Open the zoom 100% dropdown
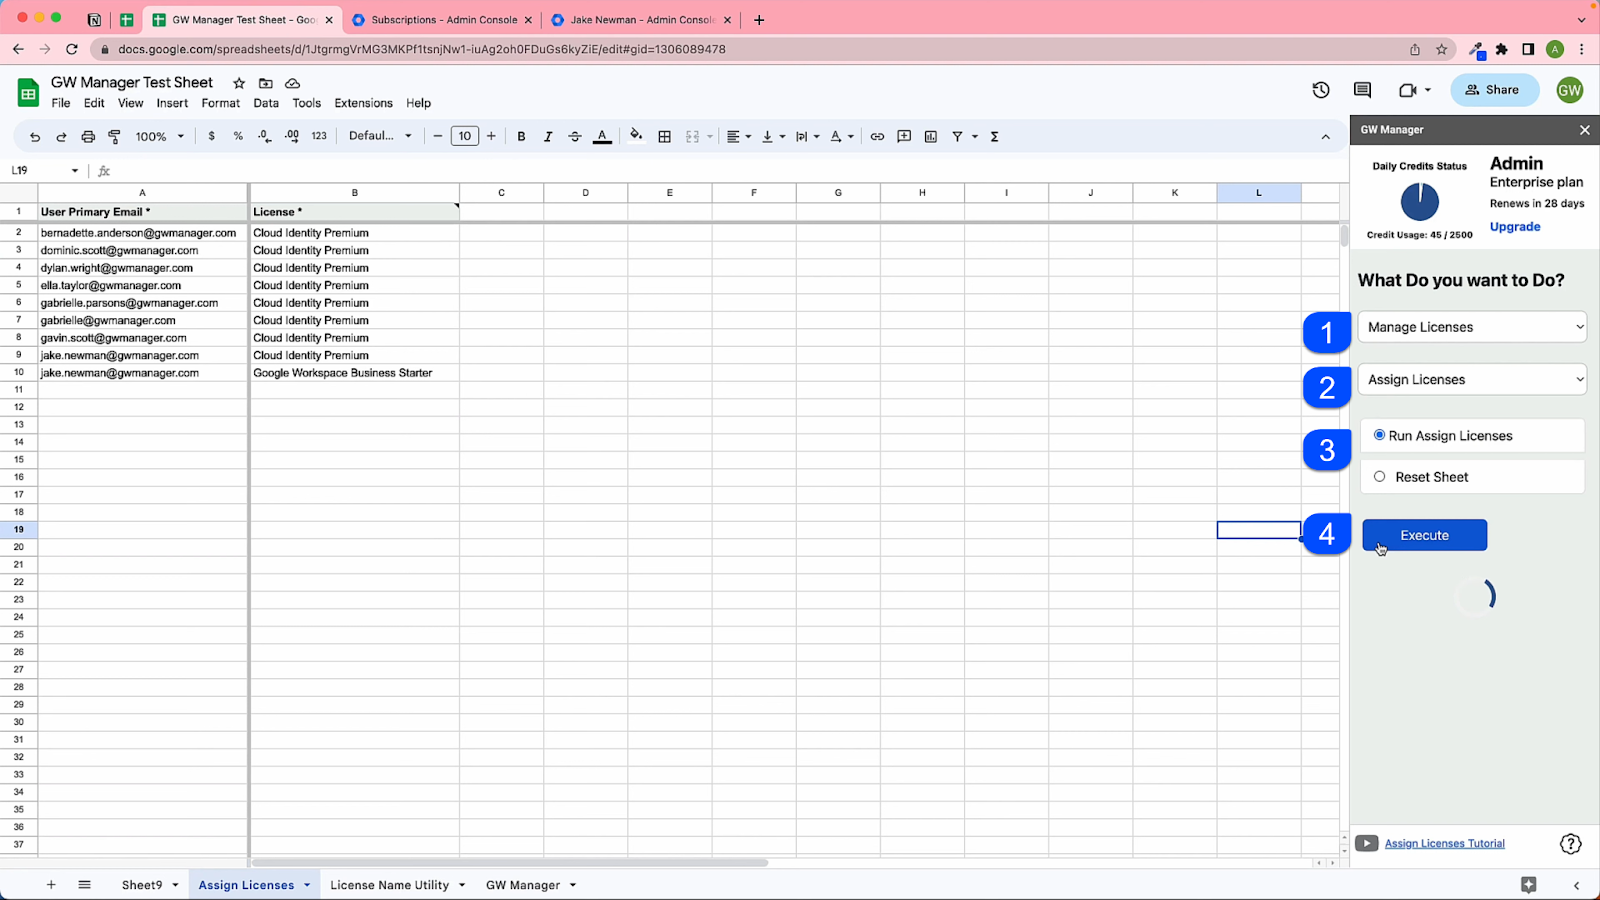The width and height of the screenshot is (1600, 900). (x=160, y=136)
